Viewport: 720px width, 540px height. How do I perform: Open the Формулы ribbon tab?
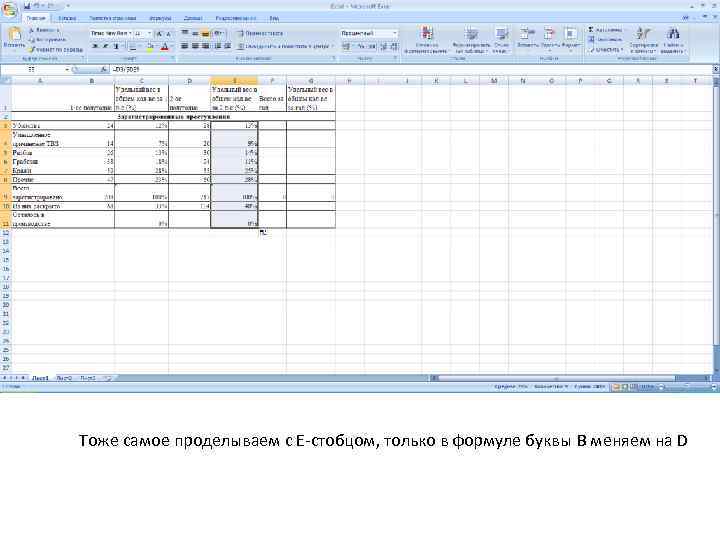(x=160, y=18)
